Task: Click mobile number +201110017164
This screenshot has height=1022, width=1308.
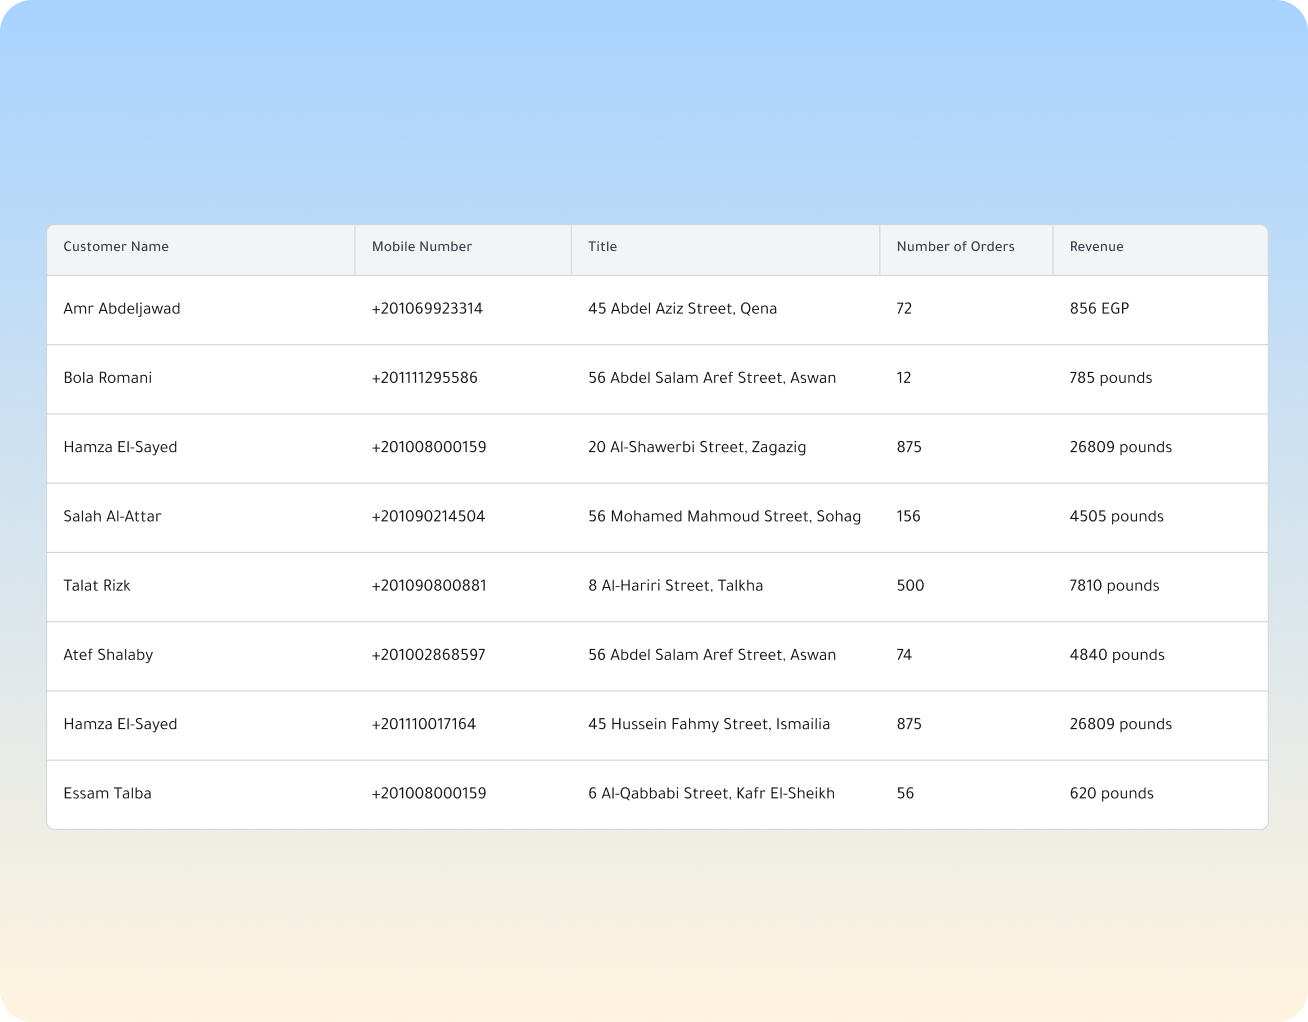Action: tap(424, 724)
